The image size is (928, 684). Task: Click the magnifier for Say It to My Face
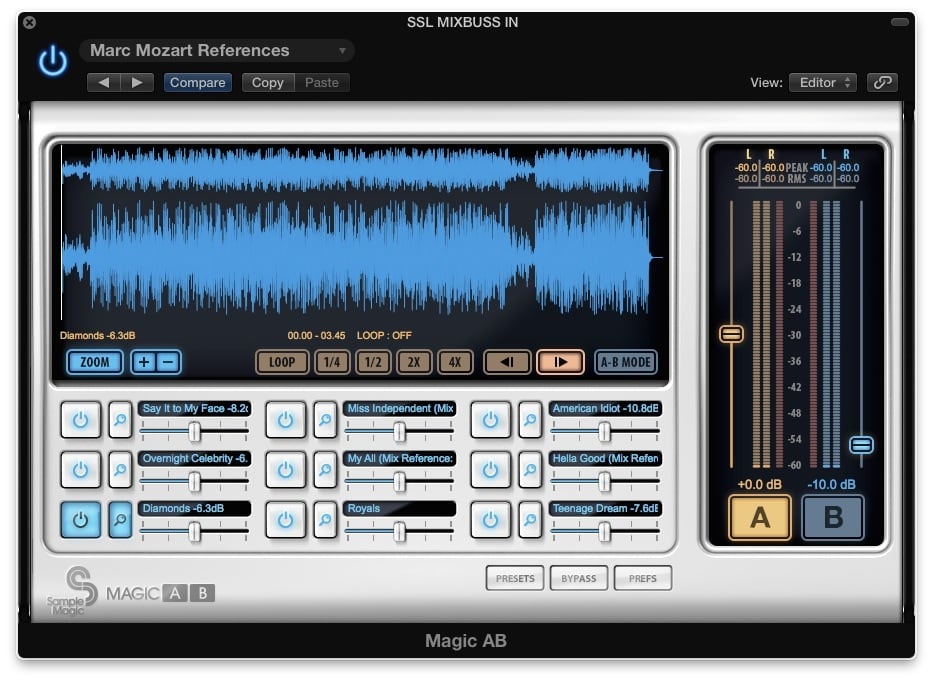[120, 420]
